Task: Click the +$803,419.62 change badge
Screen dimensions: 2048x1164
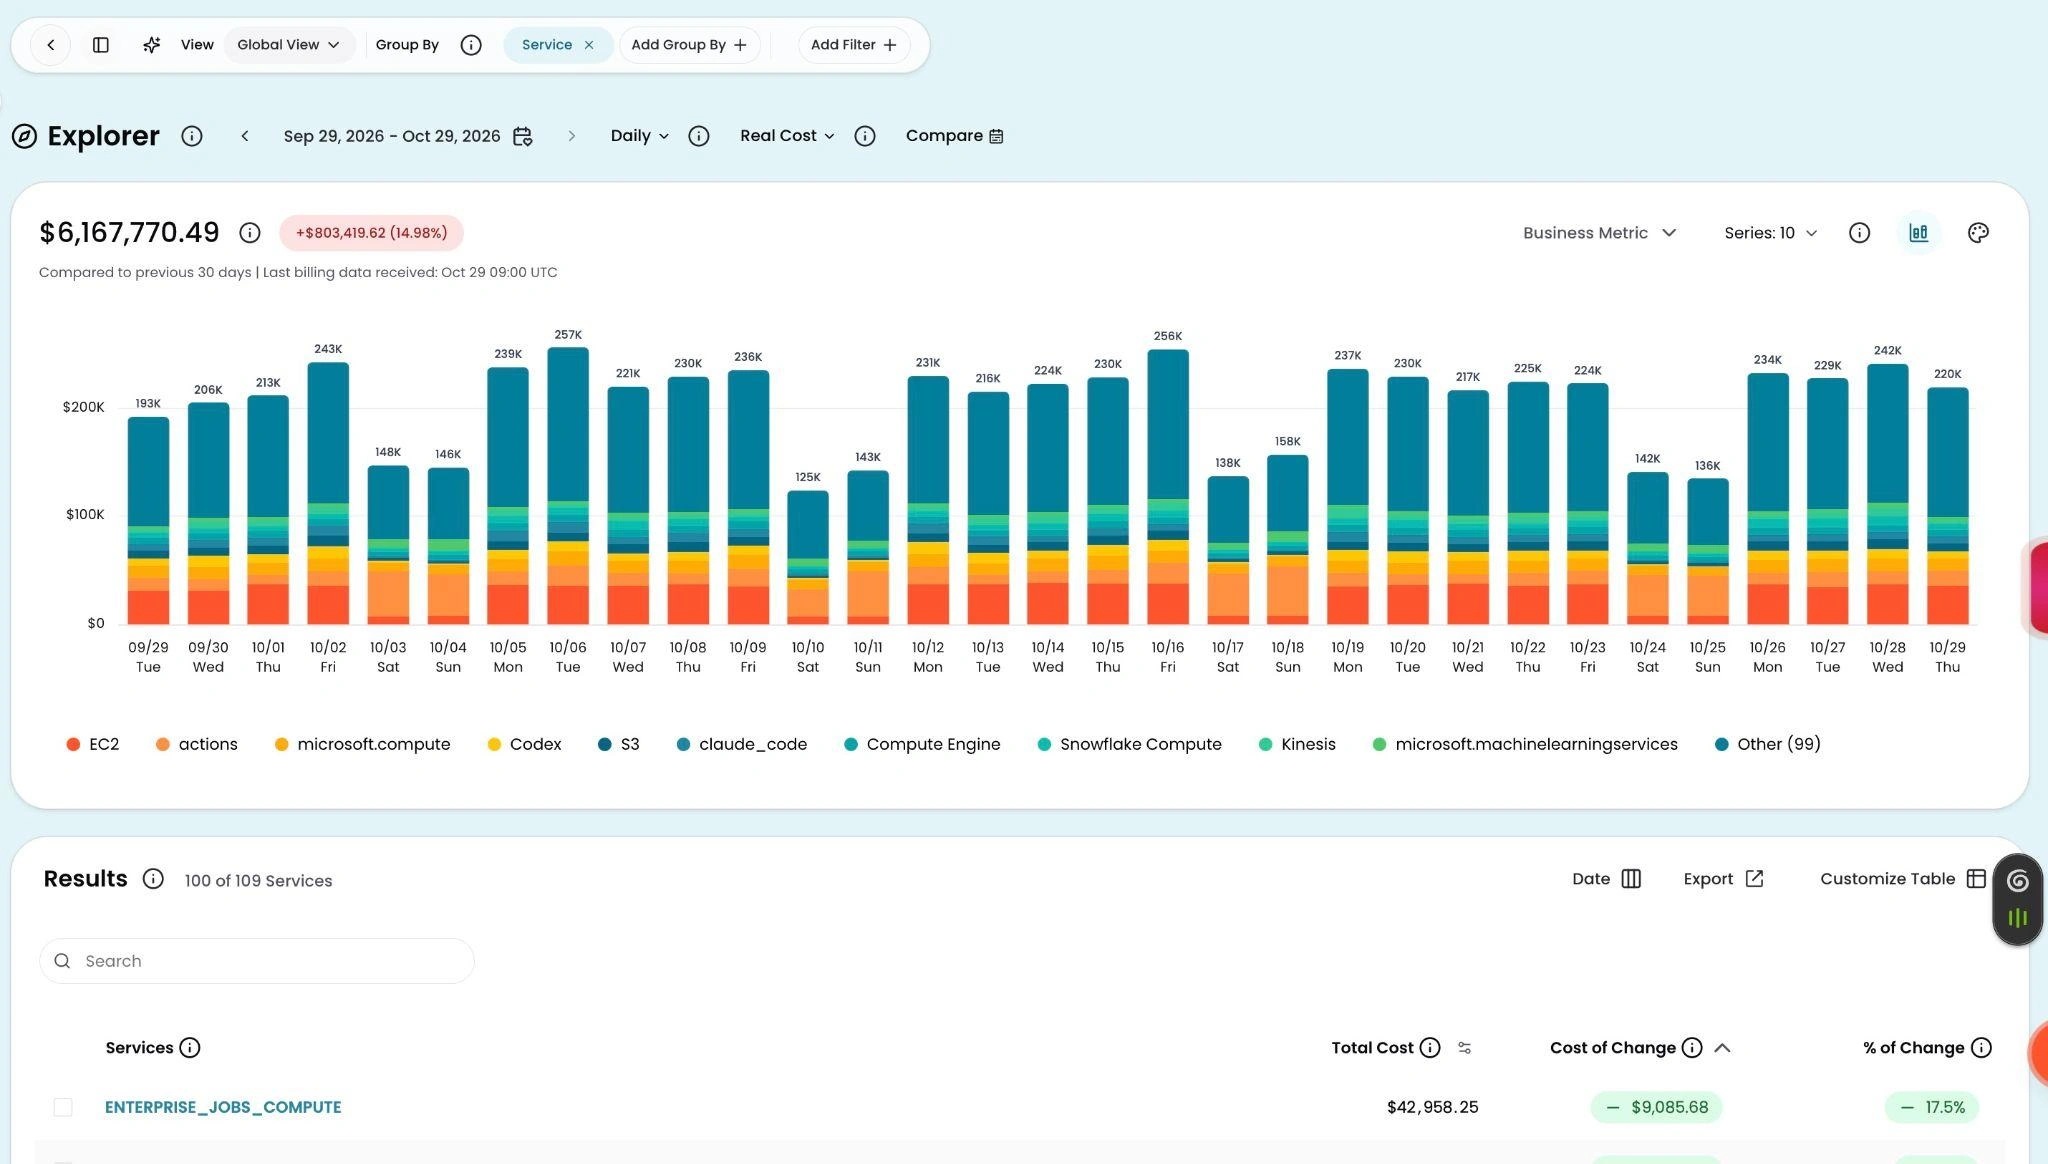Action: pyautogui.click(x=371, y=233)
